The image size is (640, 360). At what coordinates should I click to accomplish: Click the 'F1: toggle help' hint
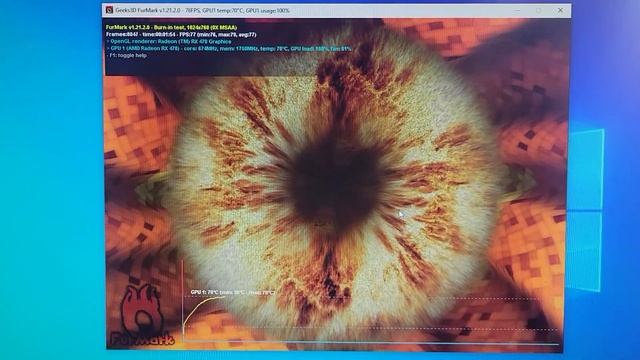click(127, 56)
